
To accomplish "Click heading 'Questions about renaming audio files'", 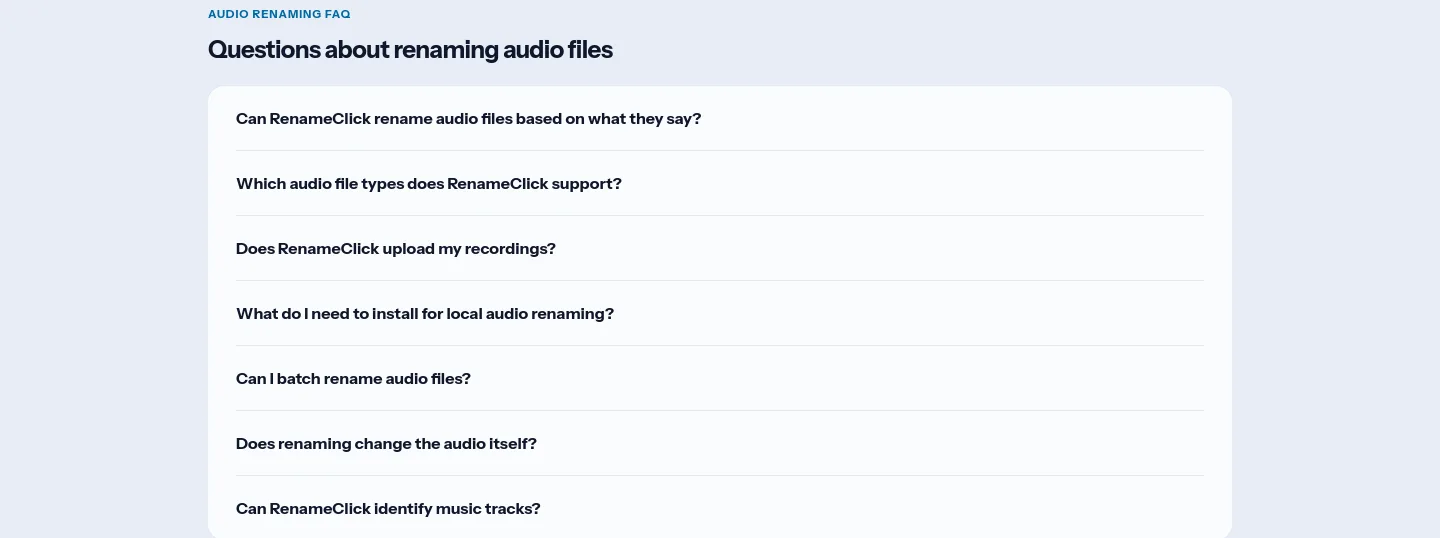I will coord(410,49).
